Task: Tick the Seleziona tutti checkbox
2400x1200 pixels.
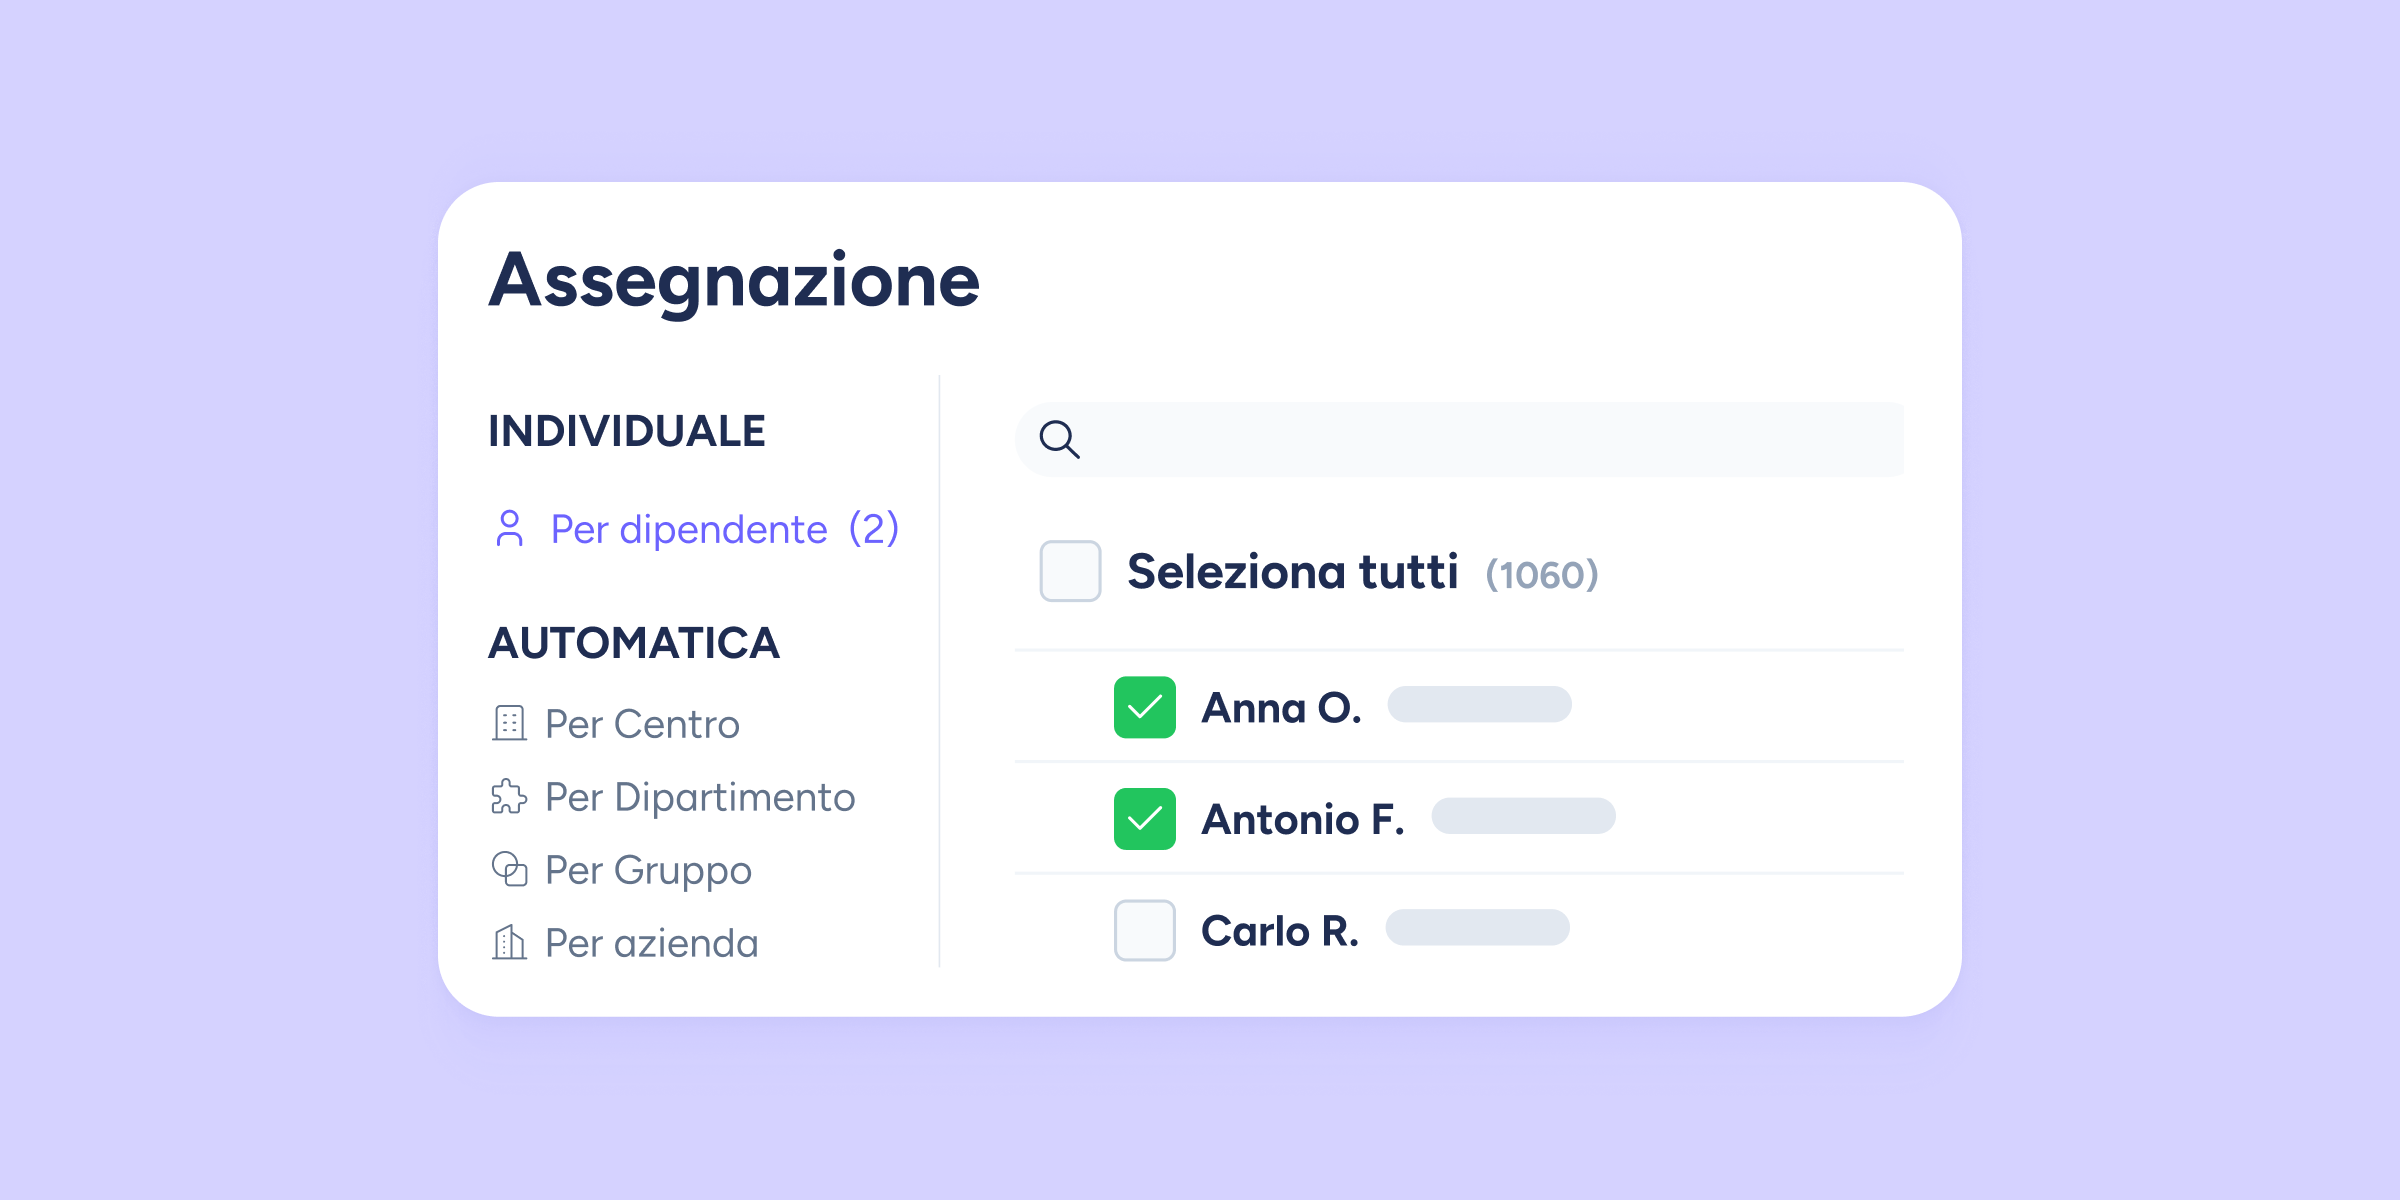Action: coord(1070,571)
